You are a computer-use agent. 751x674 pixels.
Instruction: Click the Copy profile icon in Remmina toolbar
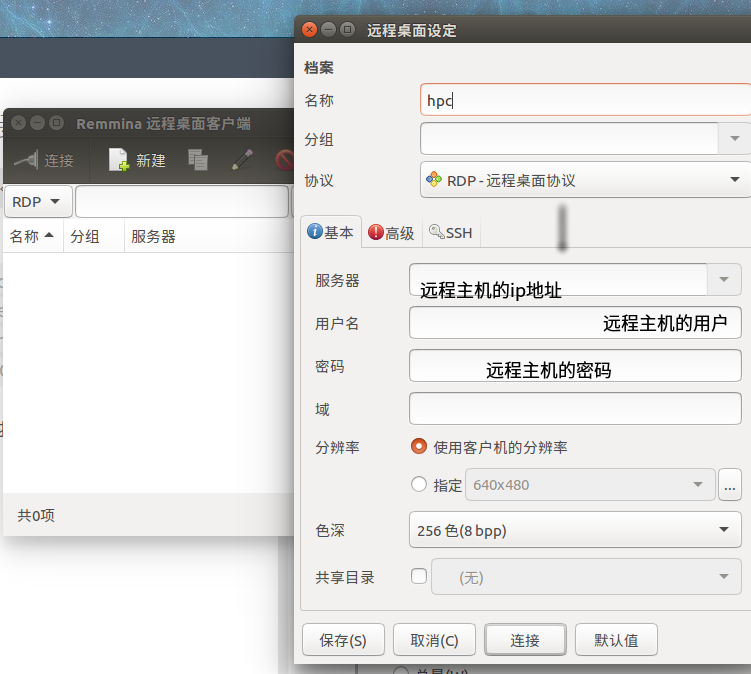point(198,160)
